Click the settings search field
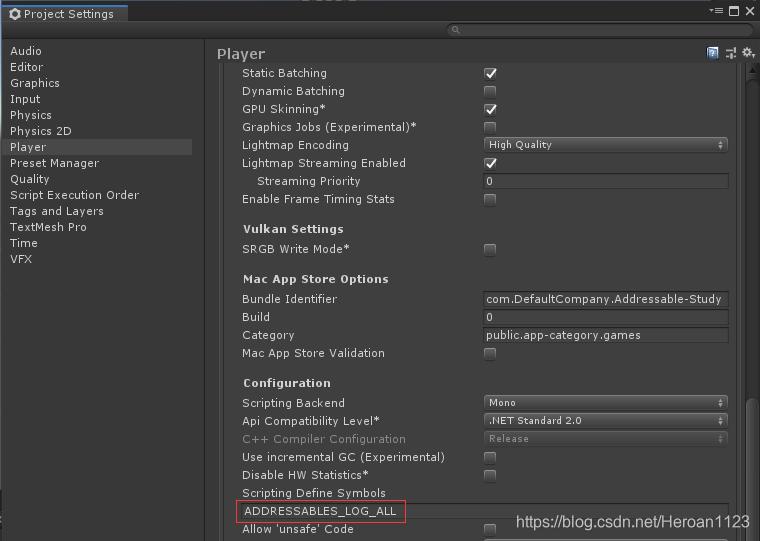Viewport: 760px width, 541px height. pos(600,30)
